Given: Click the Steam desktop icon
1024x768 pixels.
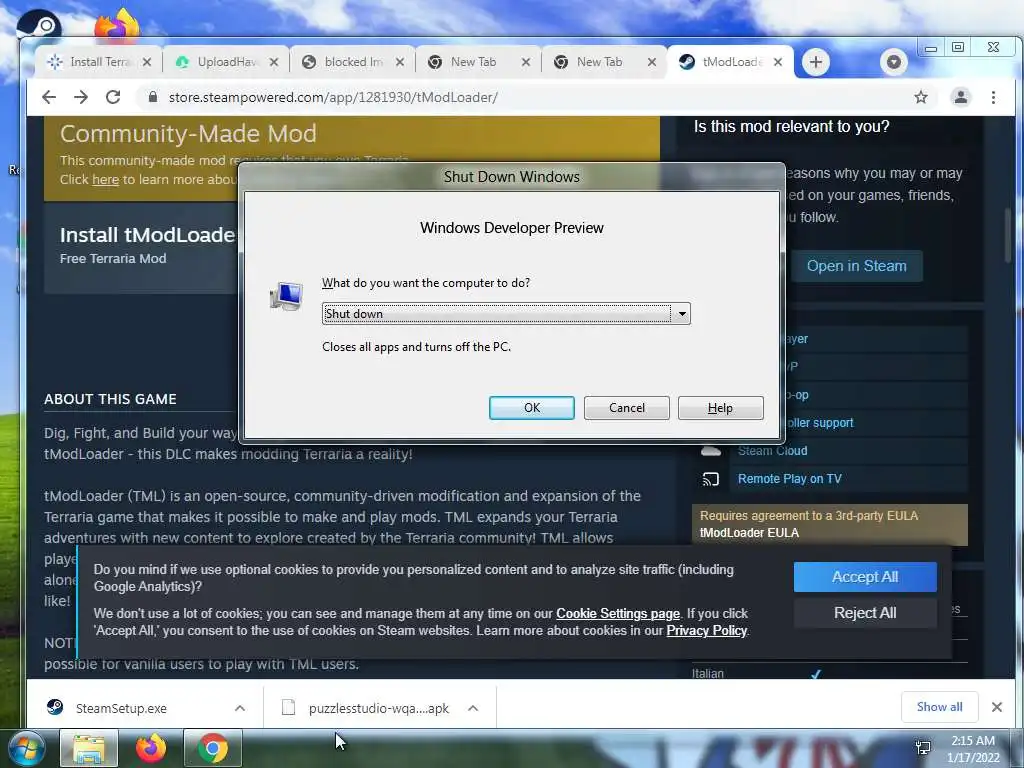Looking at the screenshot, I should click(x=39, y=24).
